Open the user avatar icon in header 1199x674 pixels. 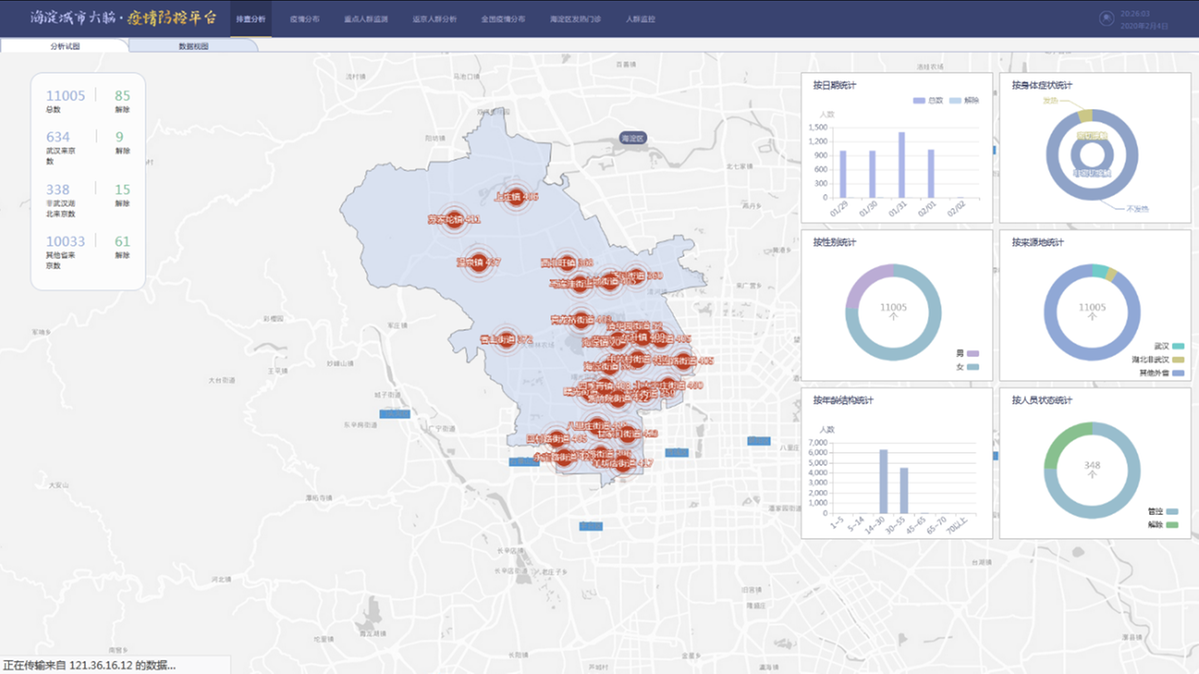pos(1106,19)
